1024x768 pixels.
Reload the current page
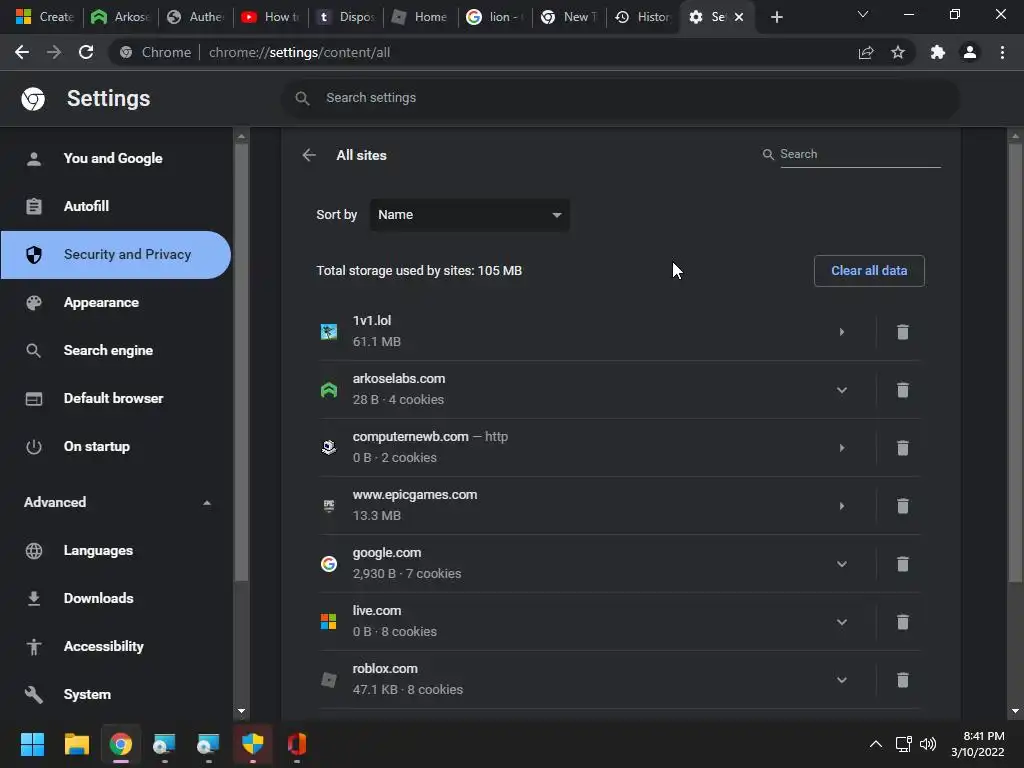[86, 52]
